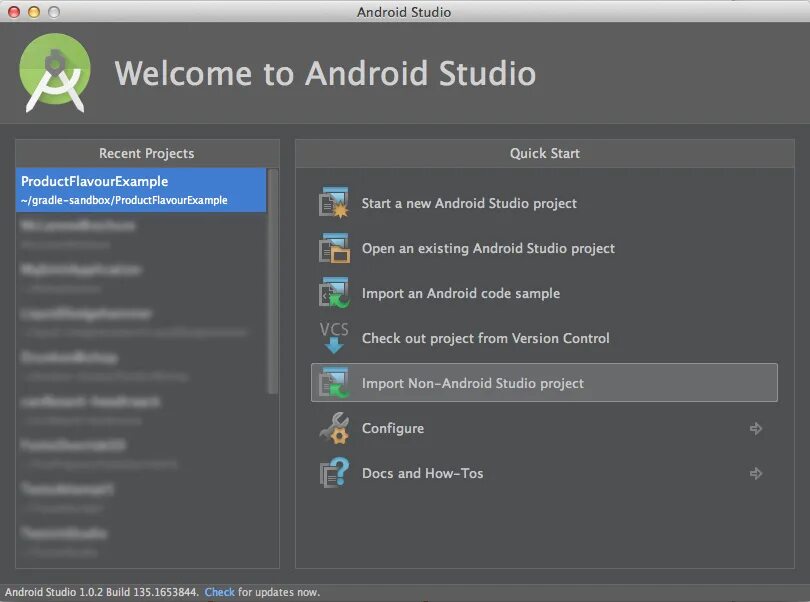Image resolution: width=810 pixels, height=602 pixels.
Task: Select Import Non-Android Studio project
Action: tap(544, 383)
